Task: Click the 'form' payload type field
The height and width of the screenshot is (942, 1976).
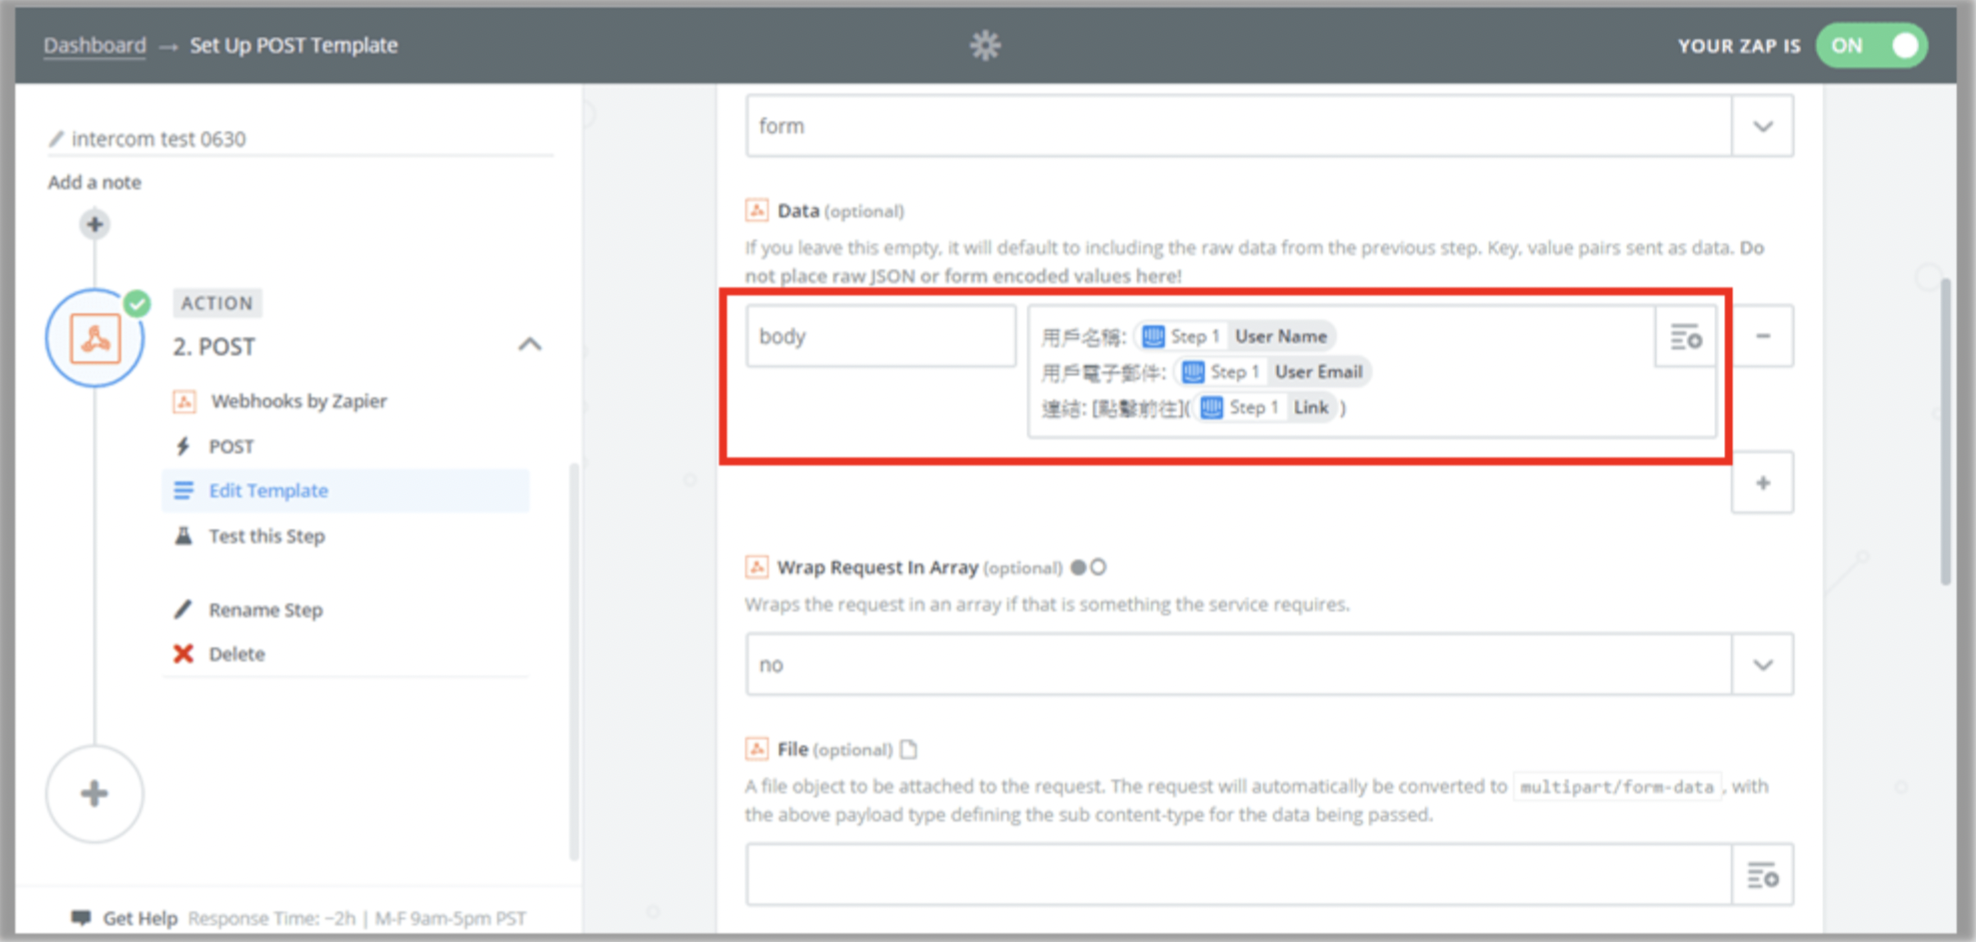Action: click(x=1239, y=126)
